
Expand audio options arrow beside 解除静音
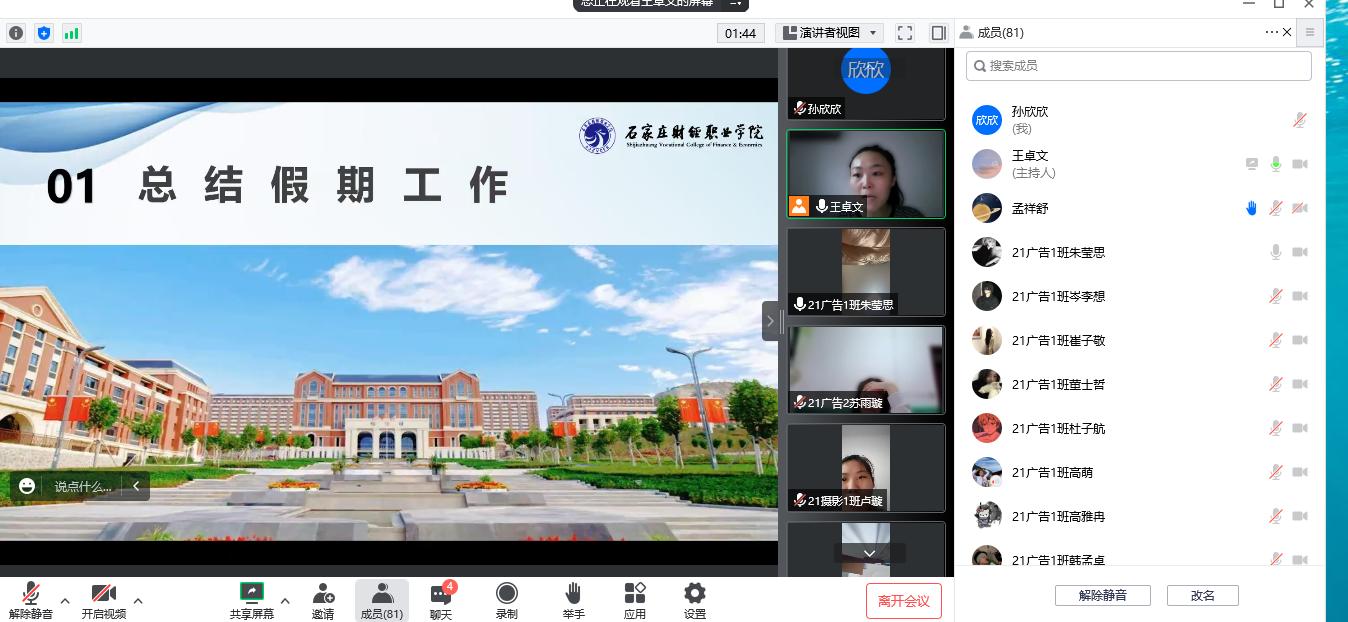click(x=65, y=601)
